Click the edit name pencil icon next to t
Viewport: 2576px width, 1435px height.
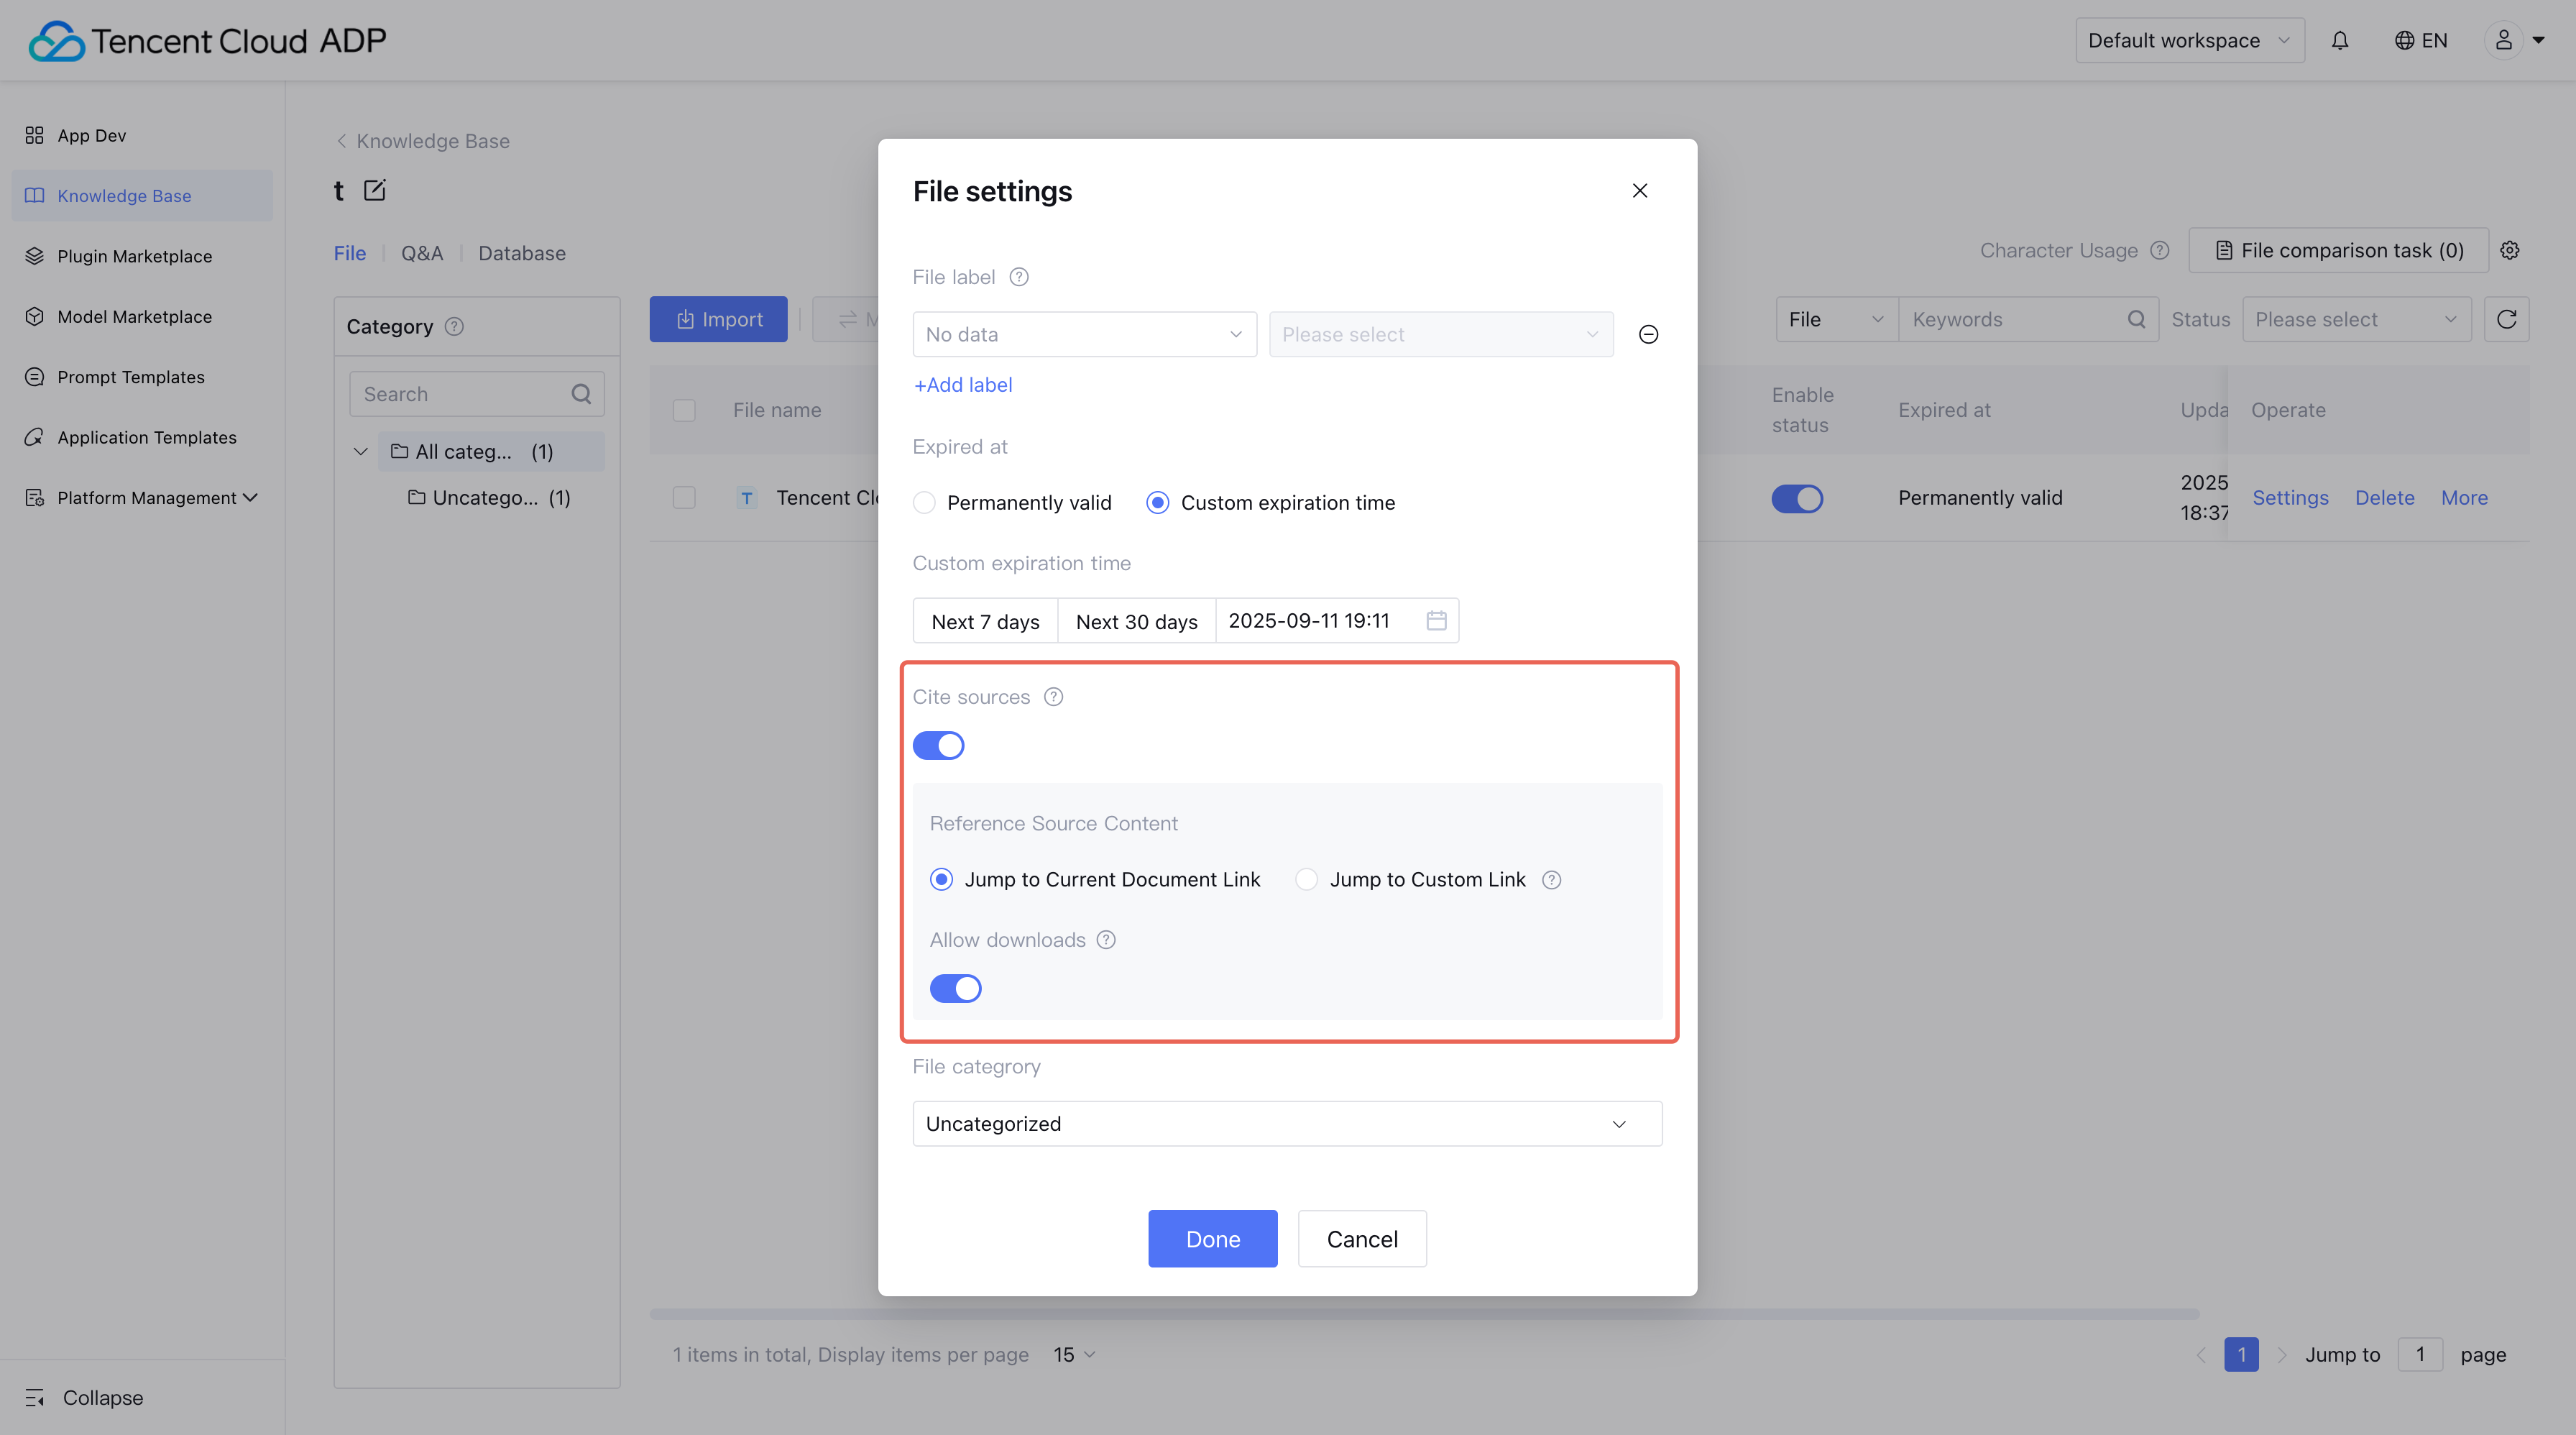coord(375,190)
